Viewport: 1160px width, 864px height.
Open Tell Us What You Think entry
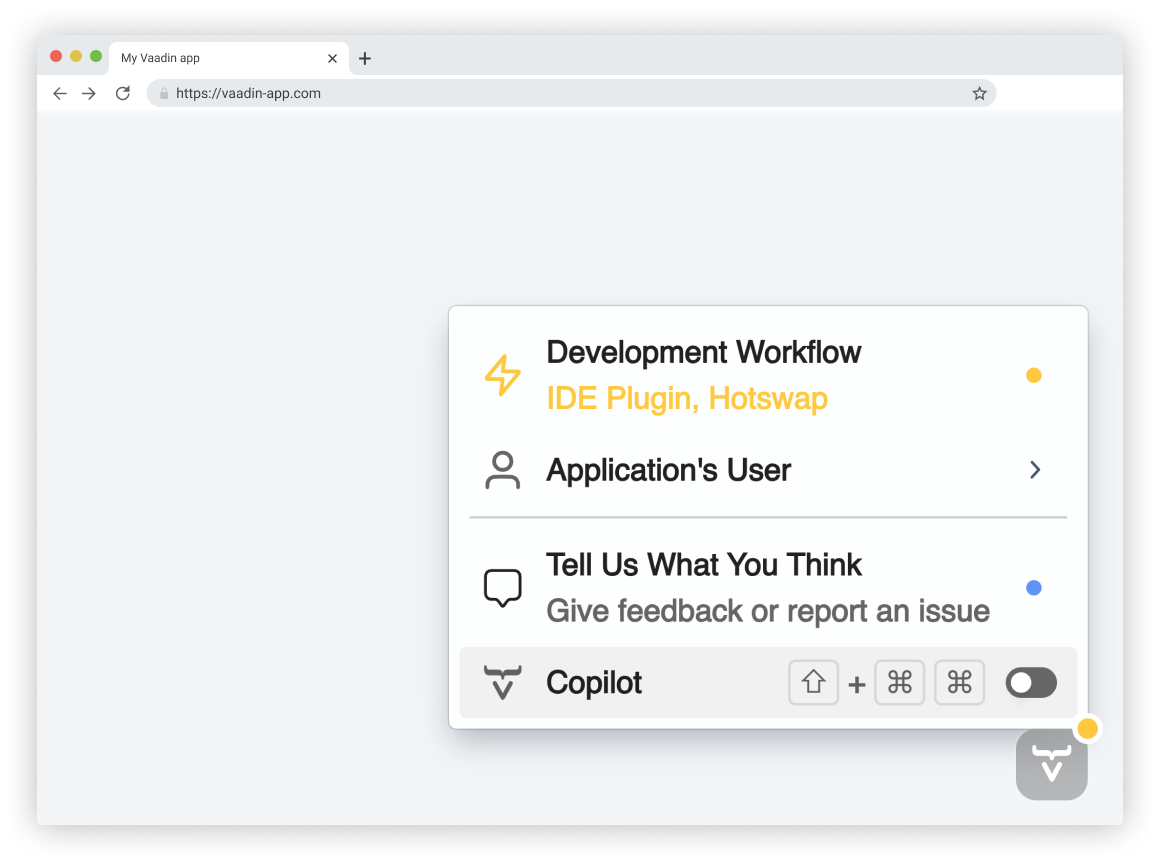pos(768,588)
